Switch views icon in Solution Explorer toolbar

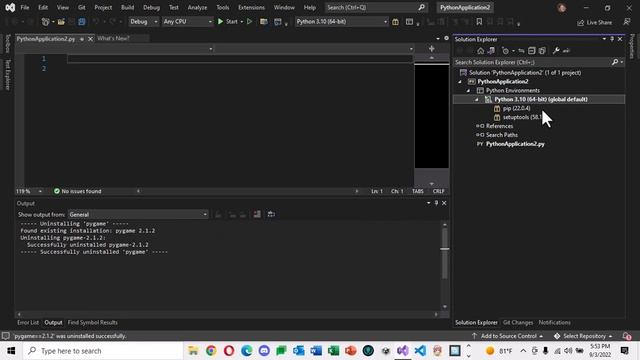pyautogui.click(x=491, y=51)
